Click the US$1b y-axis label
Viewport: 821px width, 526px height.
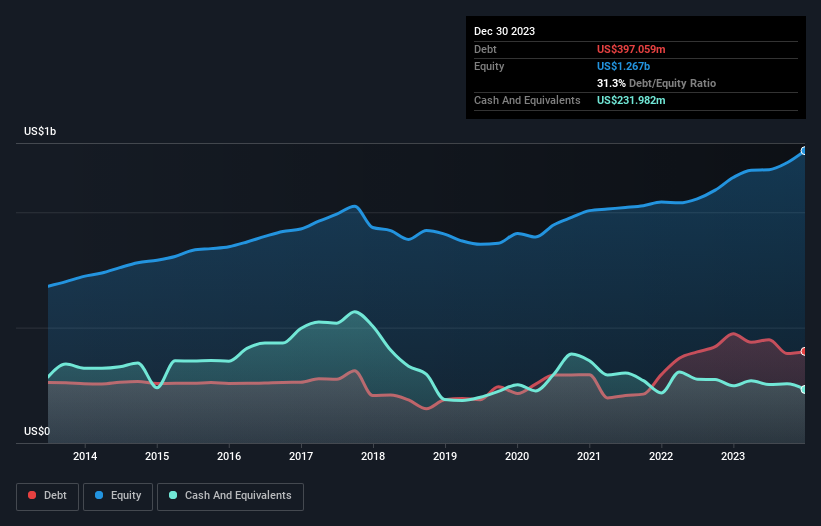tap(40, 131)
